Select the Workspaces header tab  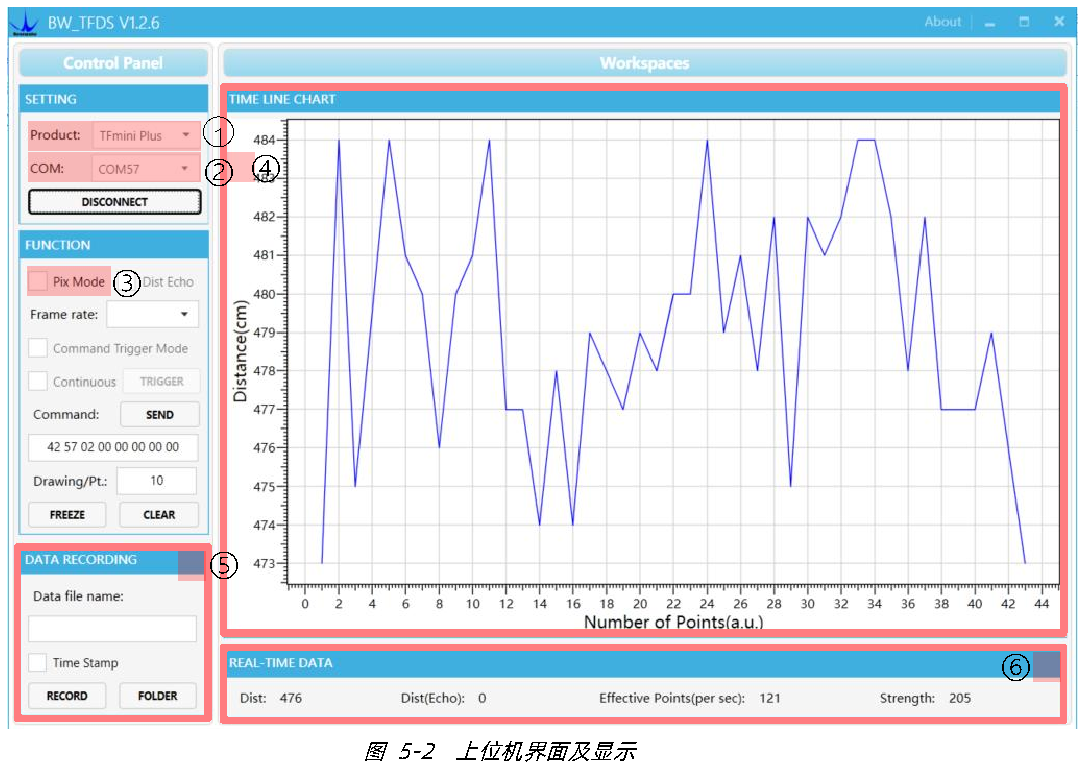coord(644,63)
